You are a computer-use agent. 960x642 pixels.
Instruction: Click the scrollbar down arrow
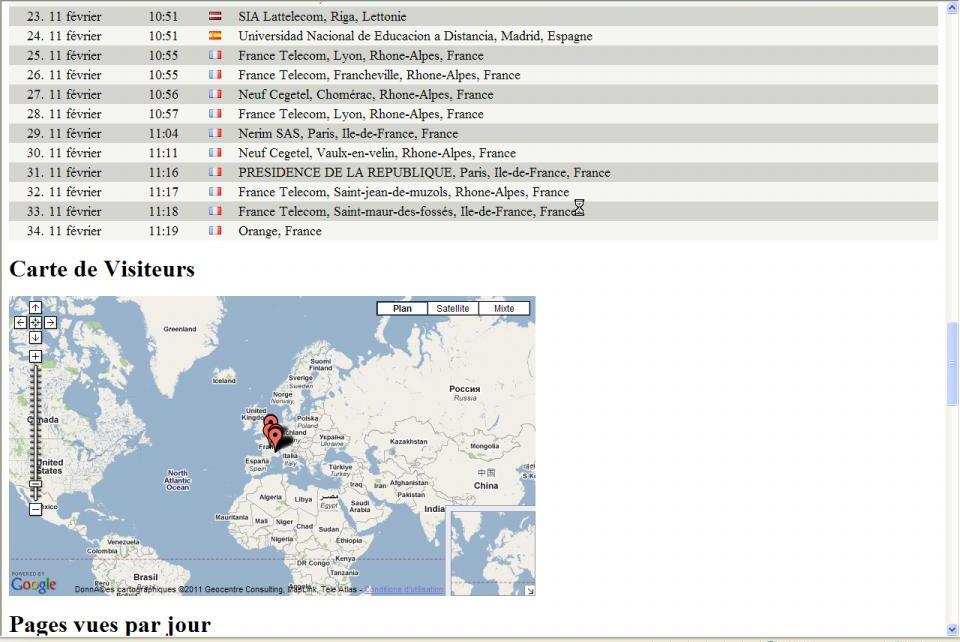point(952,629)
